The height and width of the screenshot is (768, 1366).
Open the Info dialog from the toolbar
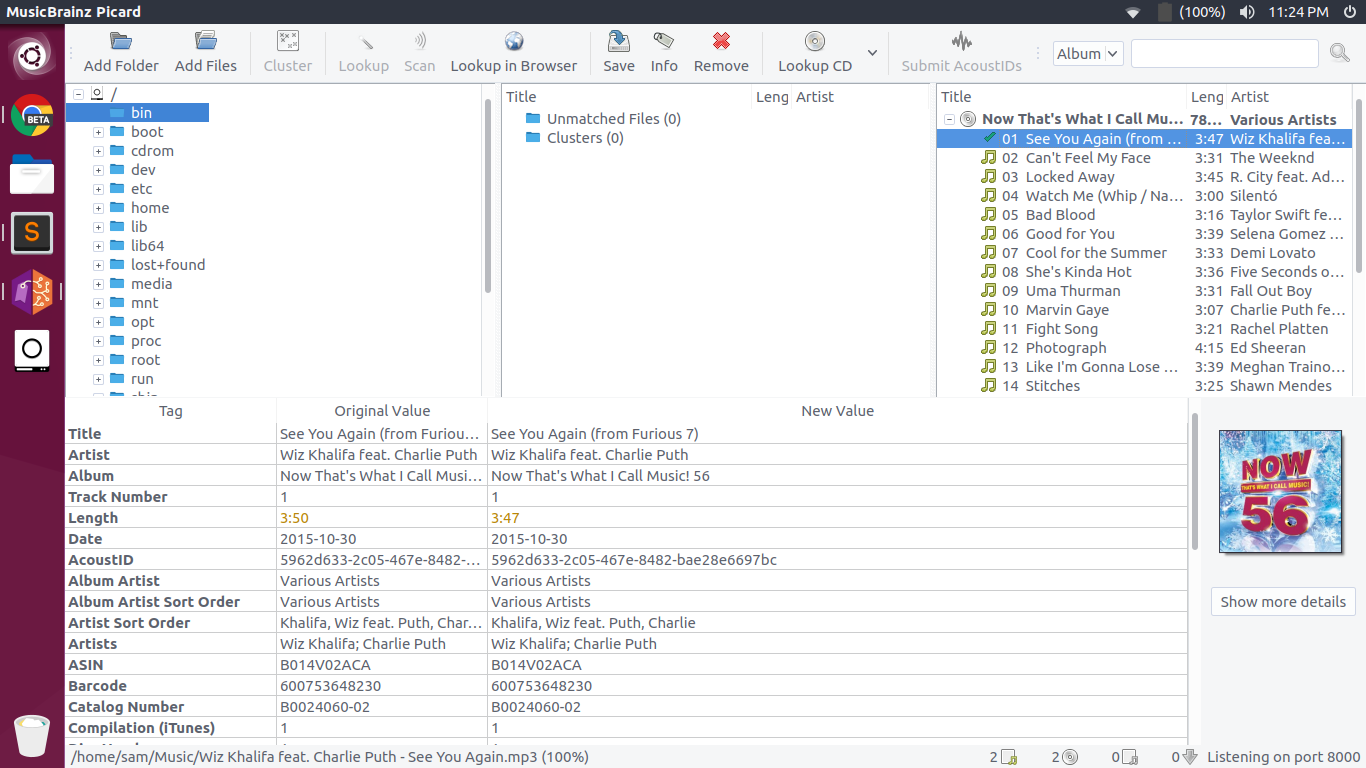coord(663,42)
